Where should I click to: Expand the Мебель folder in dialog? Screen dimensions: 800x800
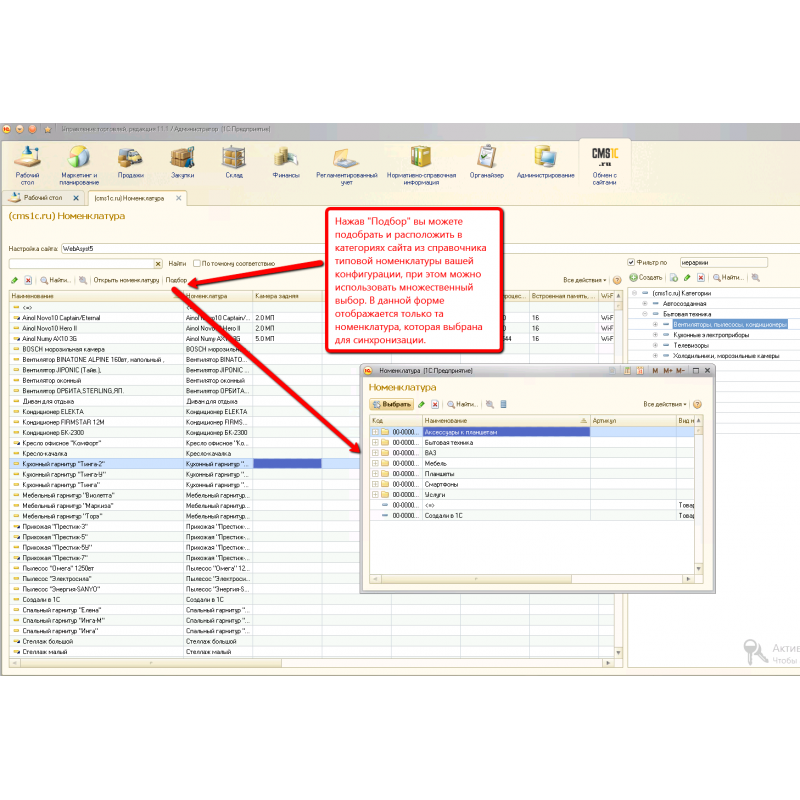point(376,464)
